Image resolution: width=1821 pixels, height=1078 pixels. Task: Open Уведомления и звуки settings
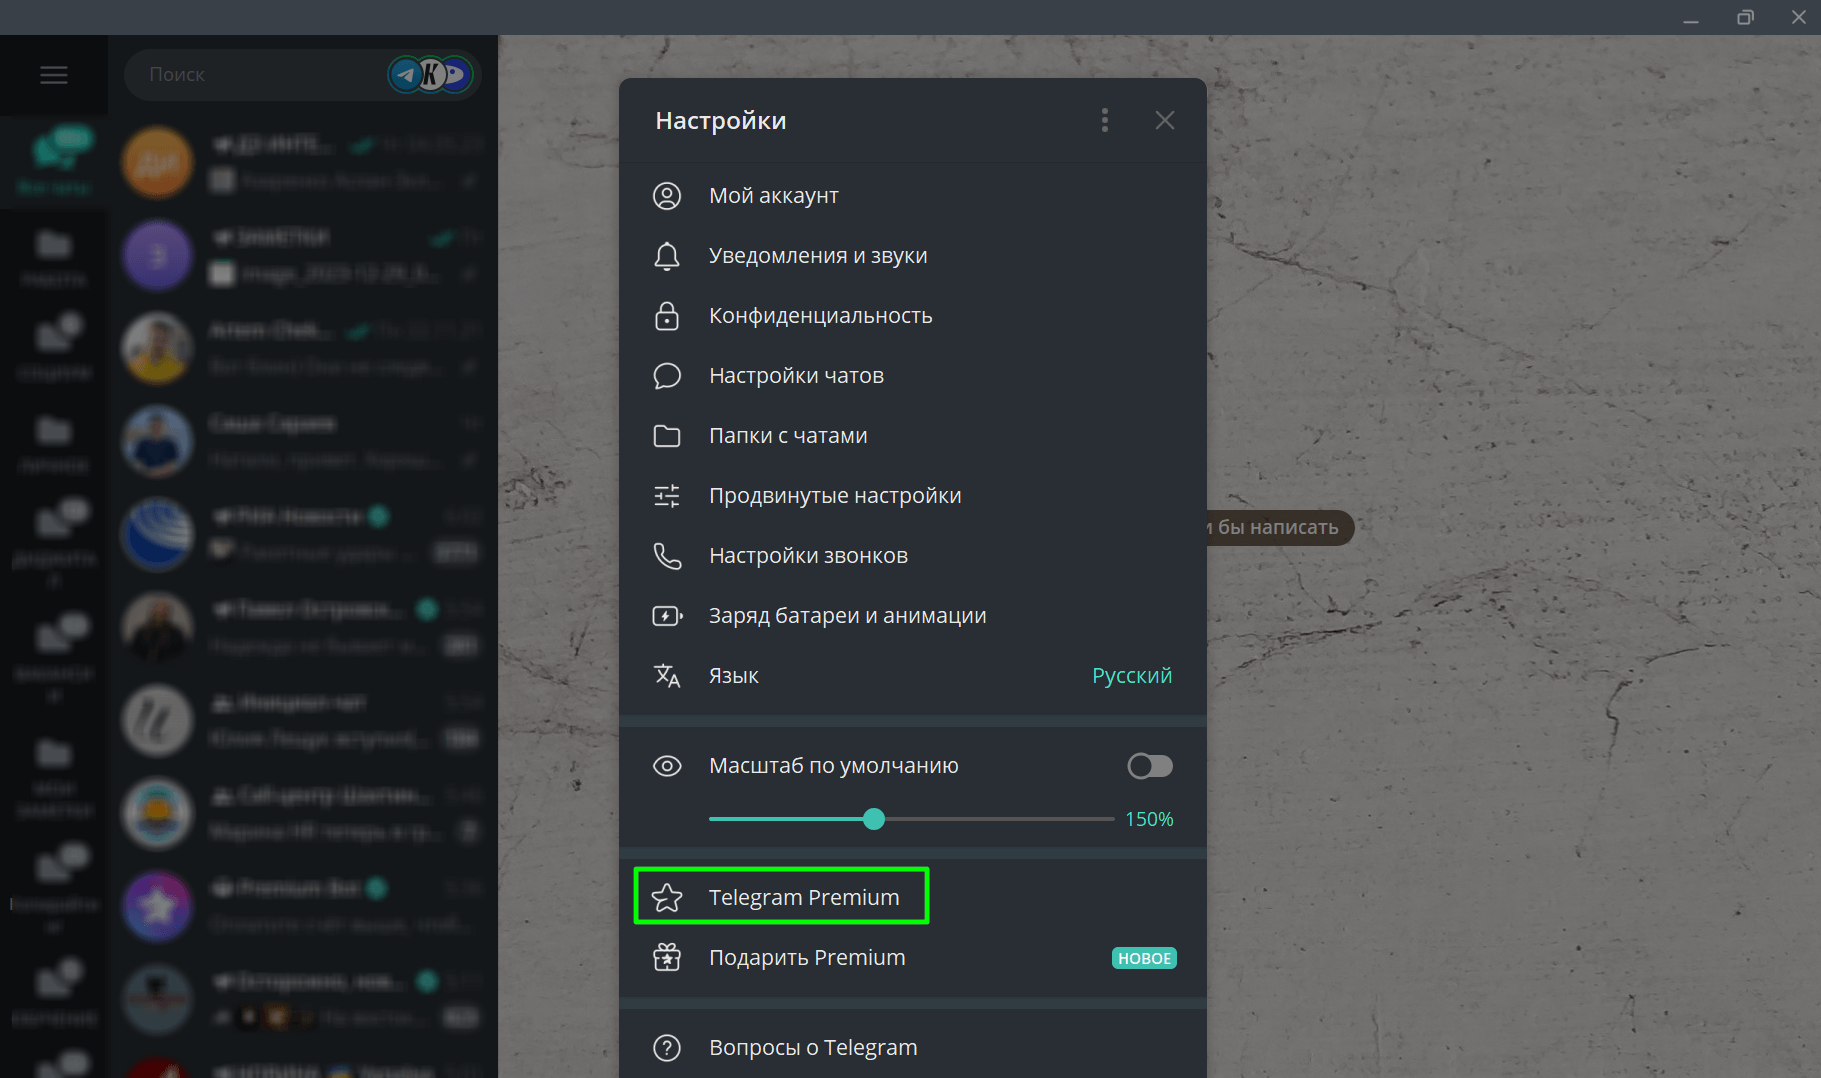[913, 256]
